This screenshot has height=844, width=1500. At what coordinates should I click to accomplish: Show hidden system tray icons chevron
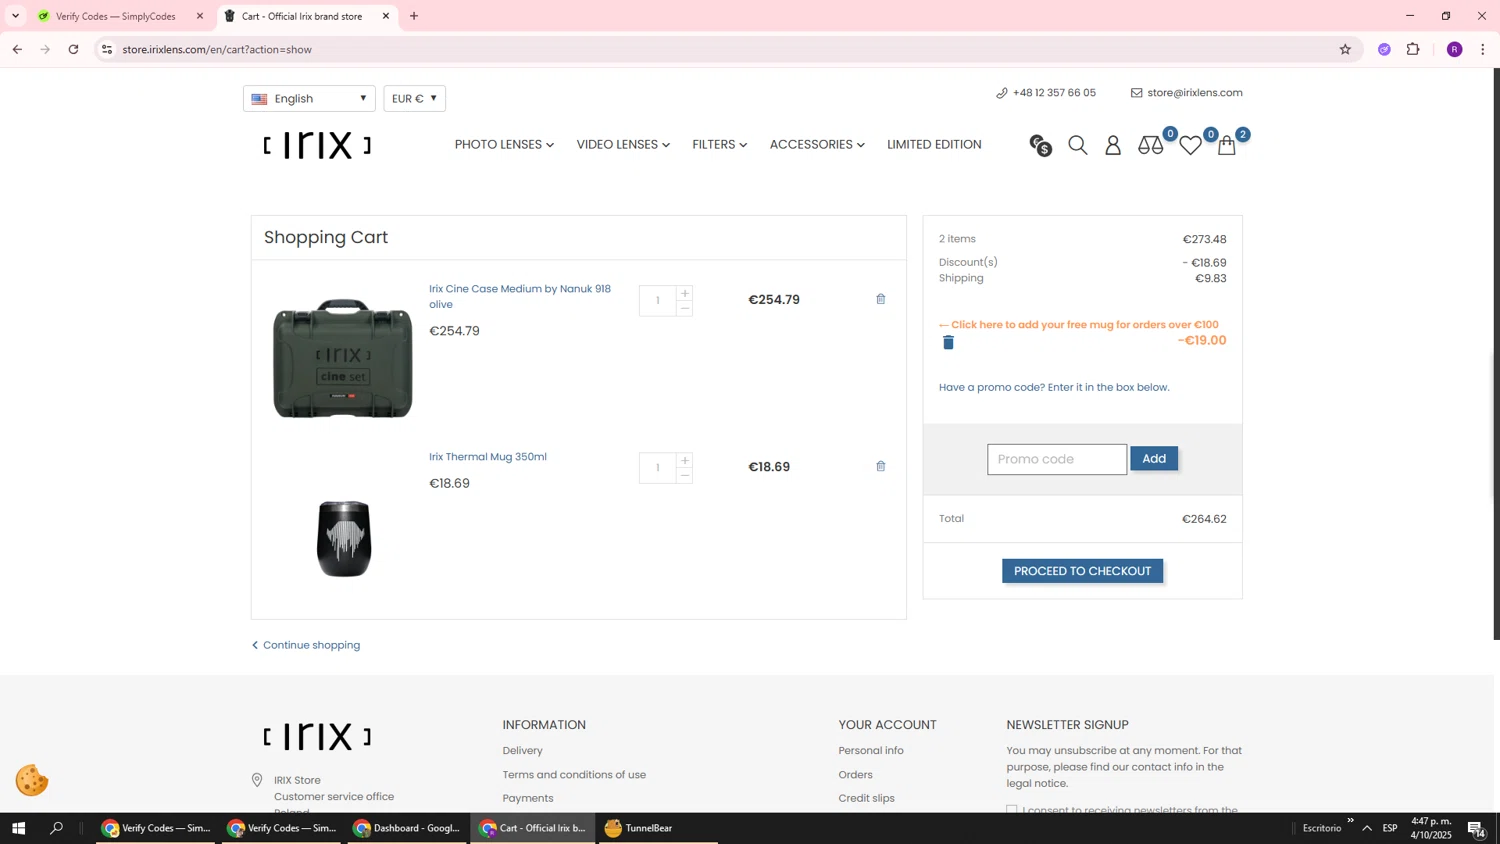click(1367, 828)
